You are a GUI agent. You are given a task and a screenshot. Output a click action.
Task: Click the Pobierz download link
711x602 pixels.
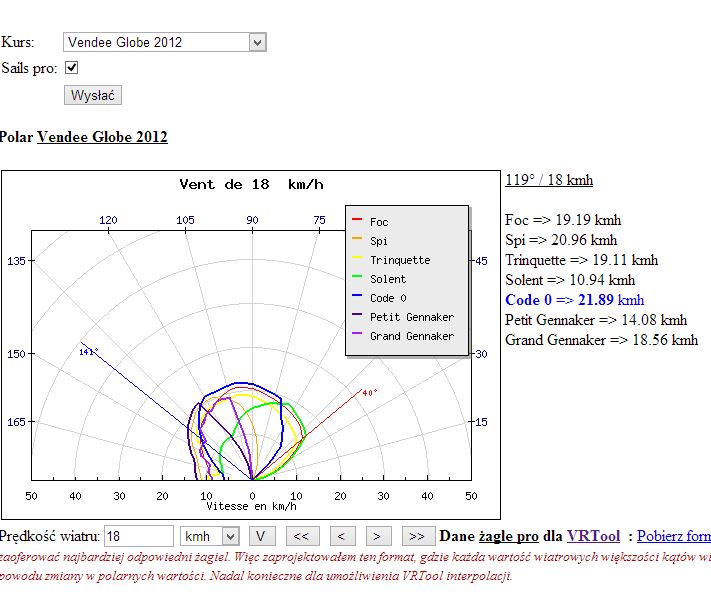tap(673, 536)
